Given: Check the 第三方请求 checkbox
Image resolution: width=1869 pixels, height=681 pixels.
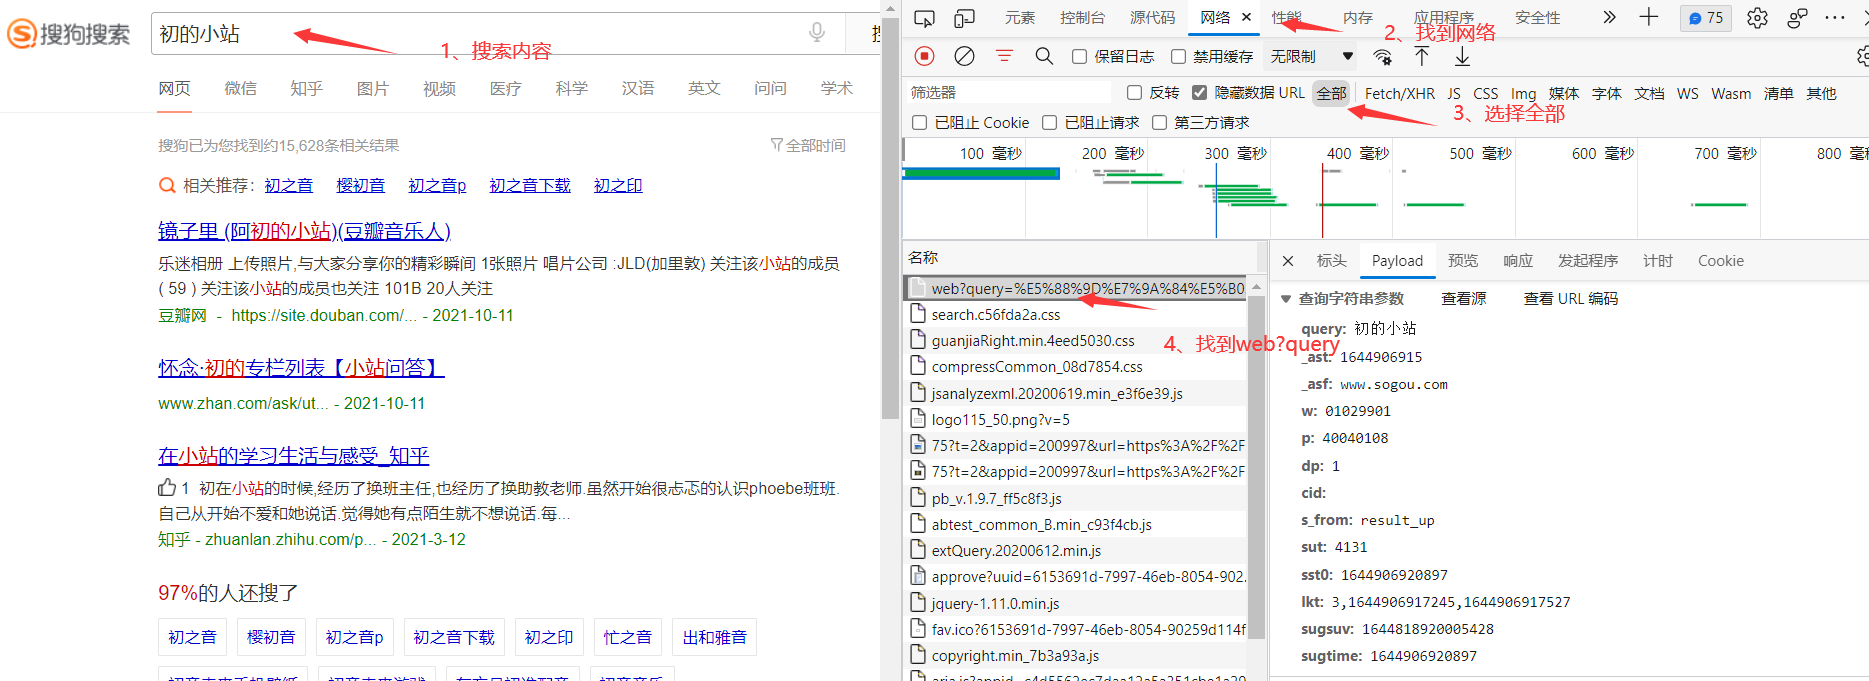Looking at the screenshot, I should (x=1159, y=123).
